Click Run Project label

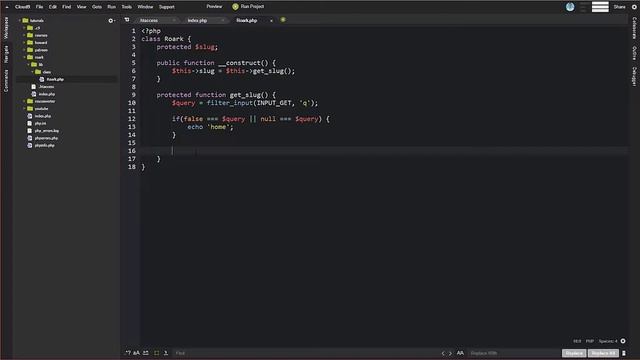point(252,7)
